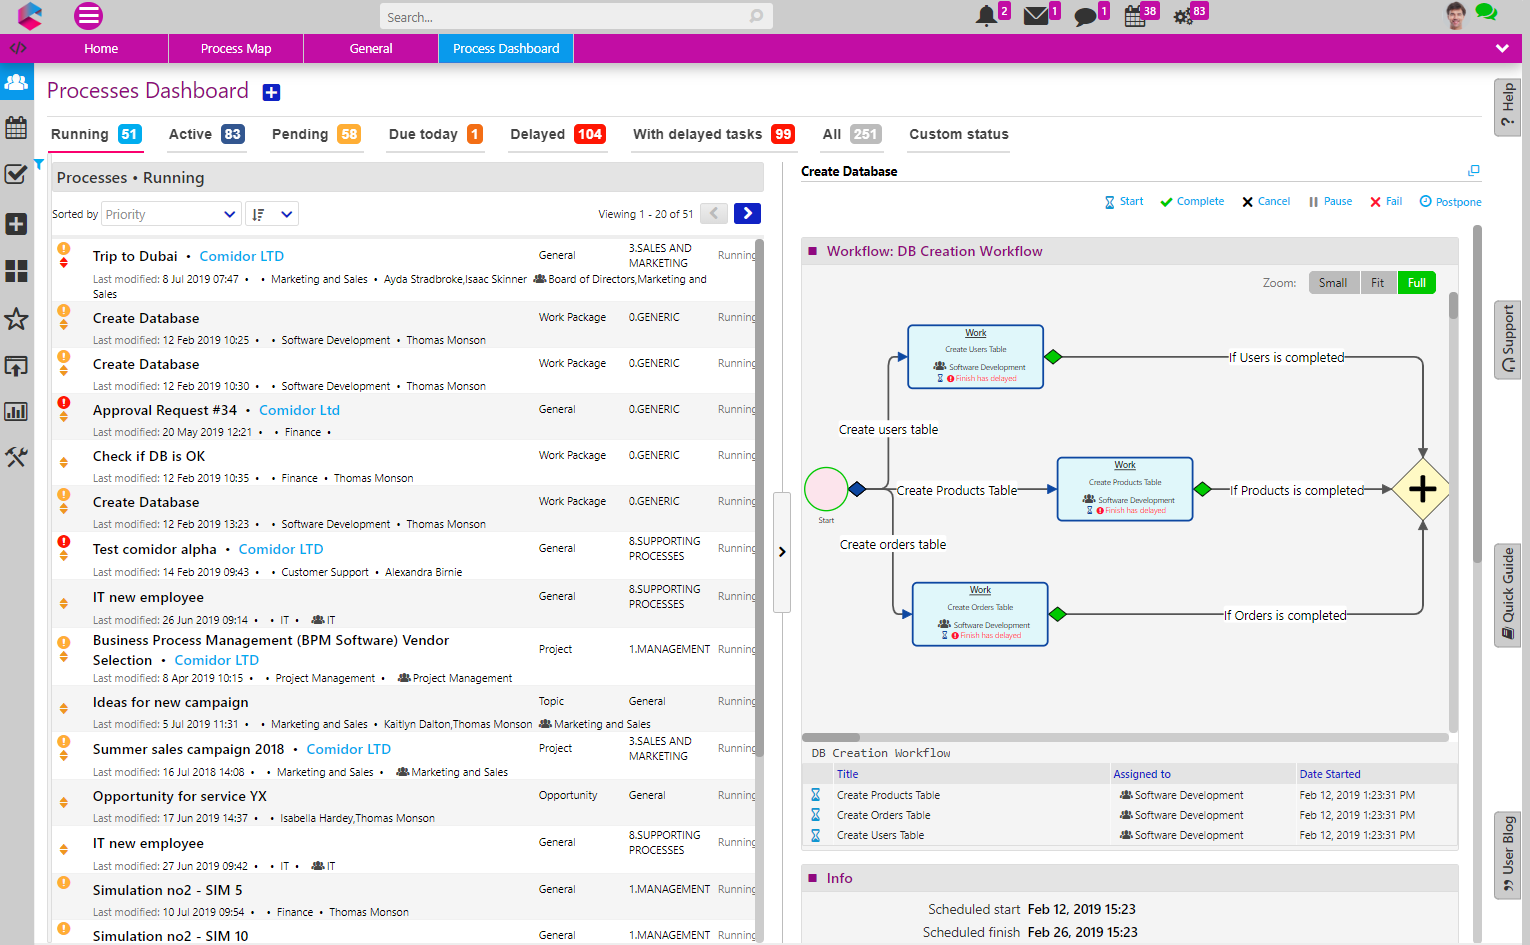This screenshot has width=1530, height=945.
Task: Toggle the filter funnel above the process list
Action: pos(37,162)
